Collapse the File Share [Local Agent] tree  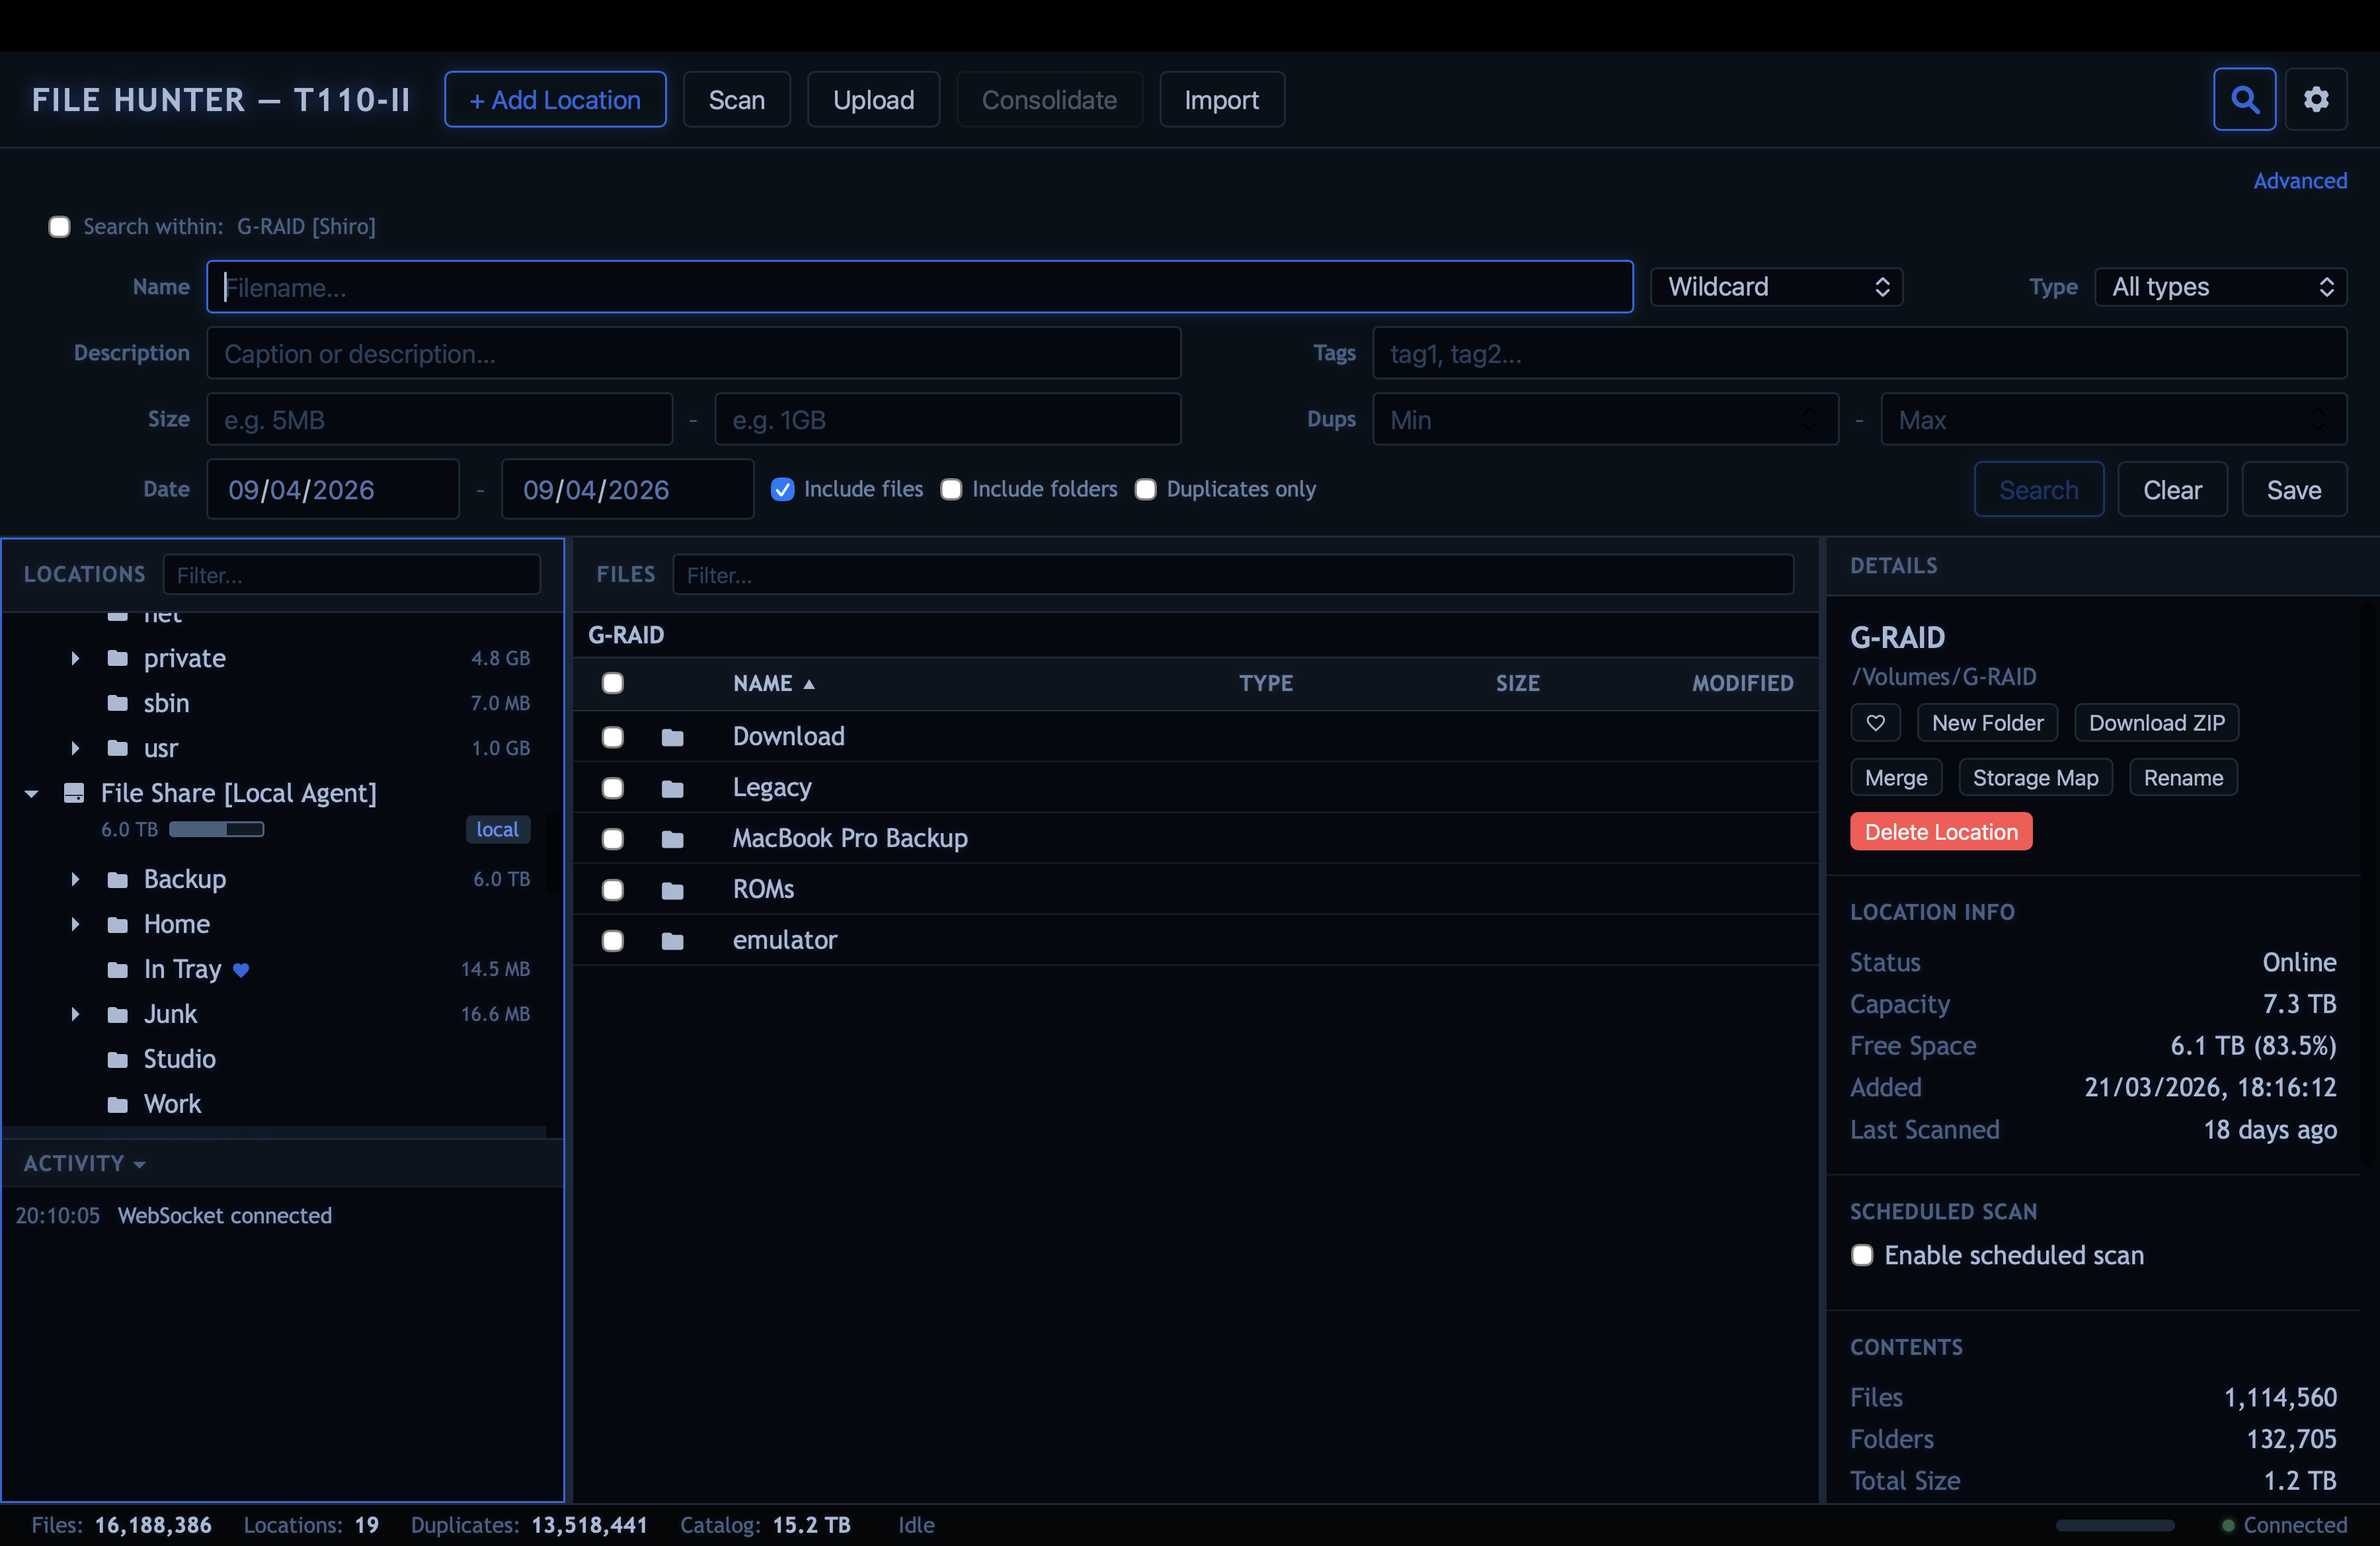pos(31,793)
